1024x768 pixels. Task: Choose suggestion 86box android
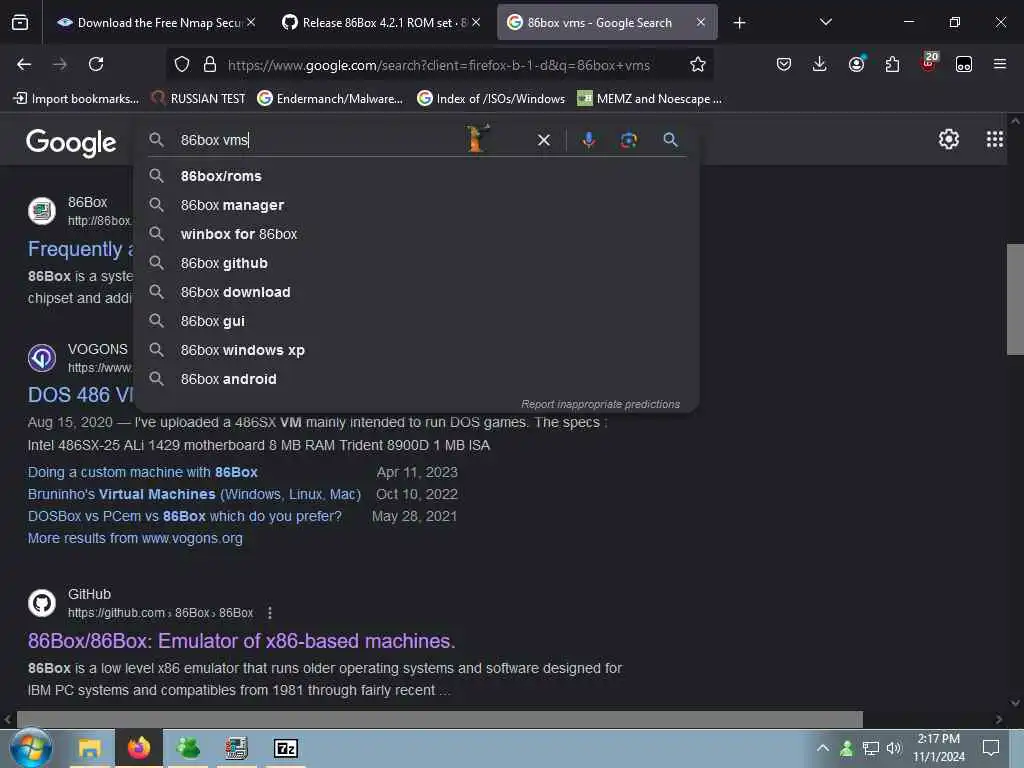pos(416,379)
